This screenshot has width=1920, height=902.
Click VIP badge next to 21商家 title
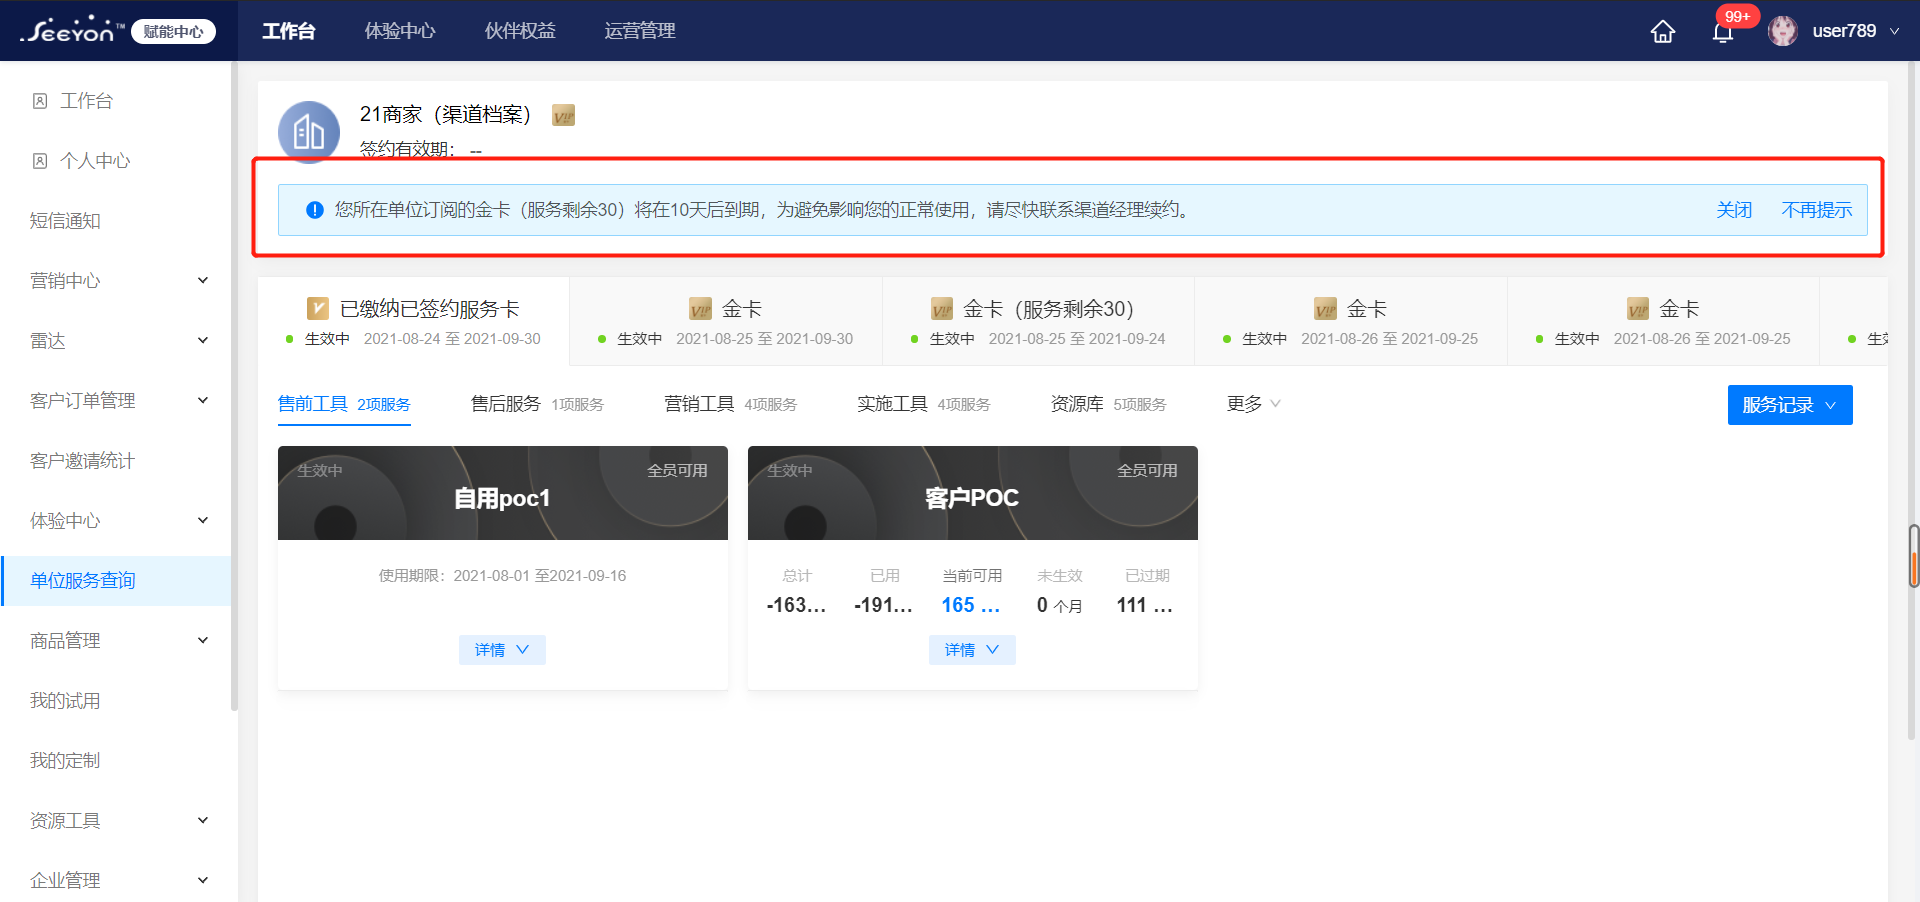pos(564,116)
